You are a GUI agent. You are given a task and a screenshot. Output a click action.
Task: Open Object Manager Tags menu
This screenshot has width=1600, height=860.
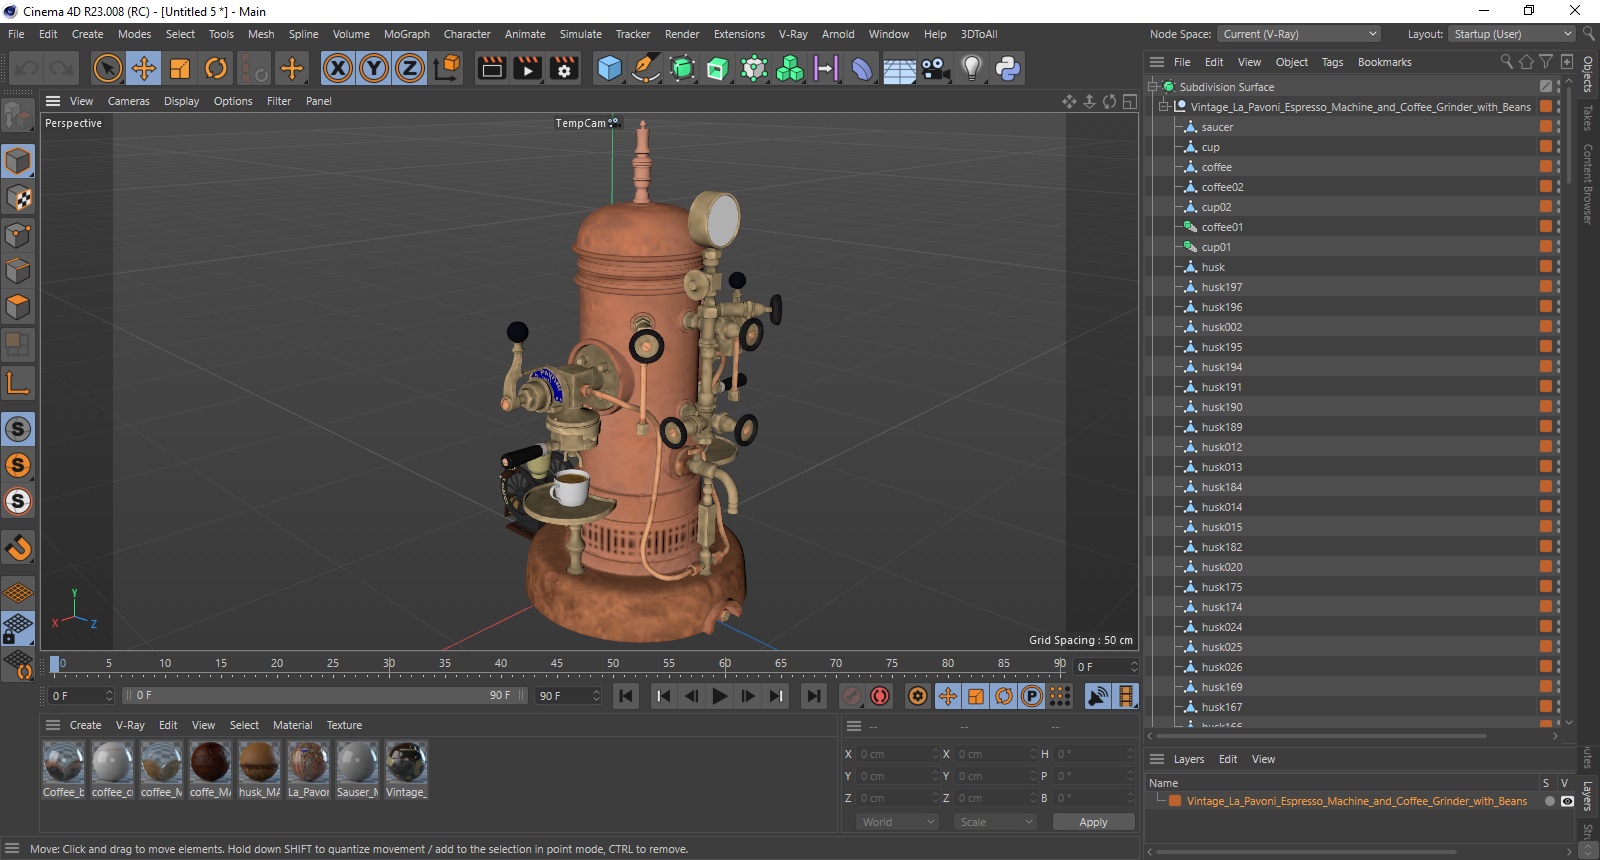coord(1332,62)
